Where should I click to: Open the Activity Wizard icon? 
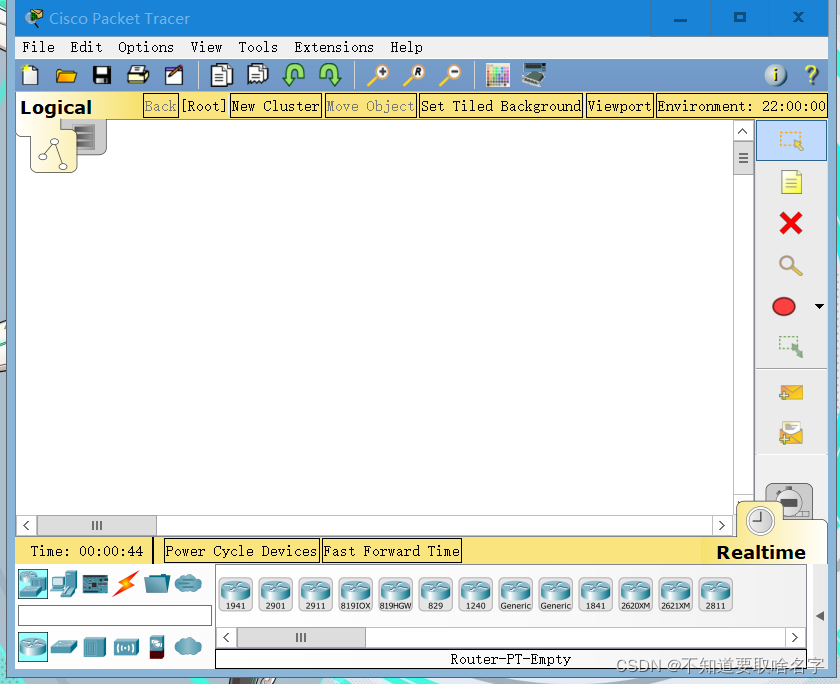coord(174,75)
